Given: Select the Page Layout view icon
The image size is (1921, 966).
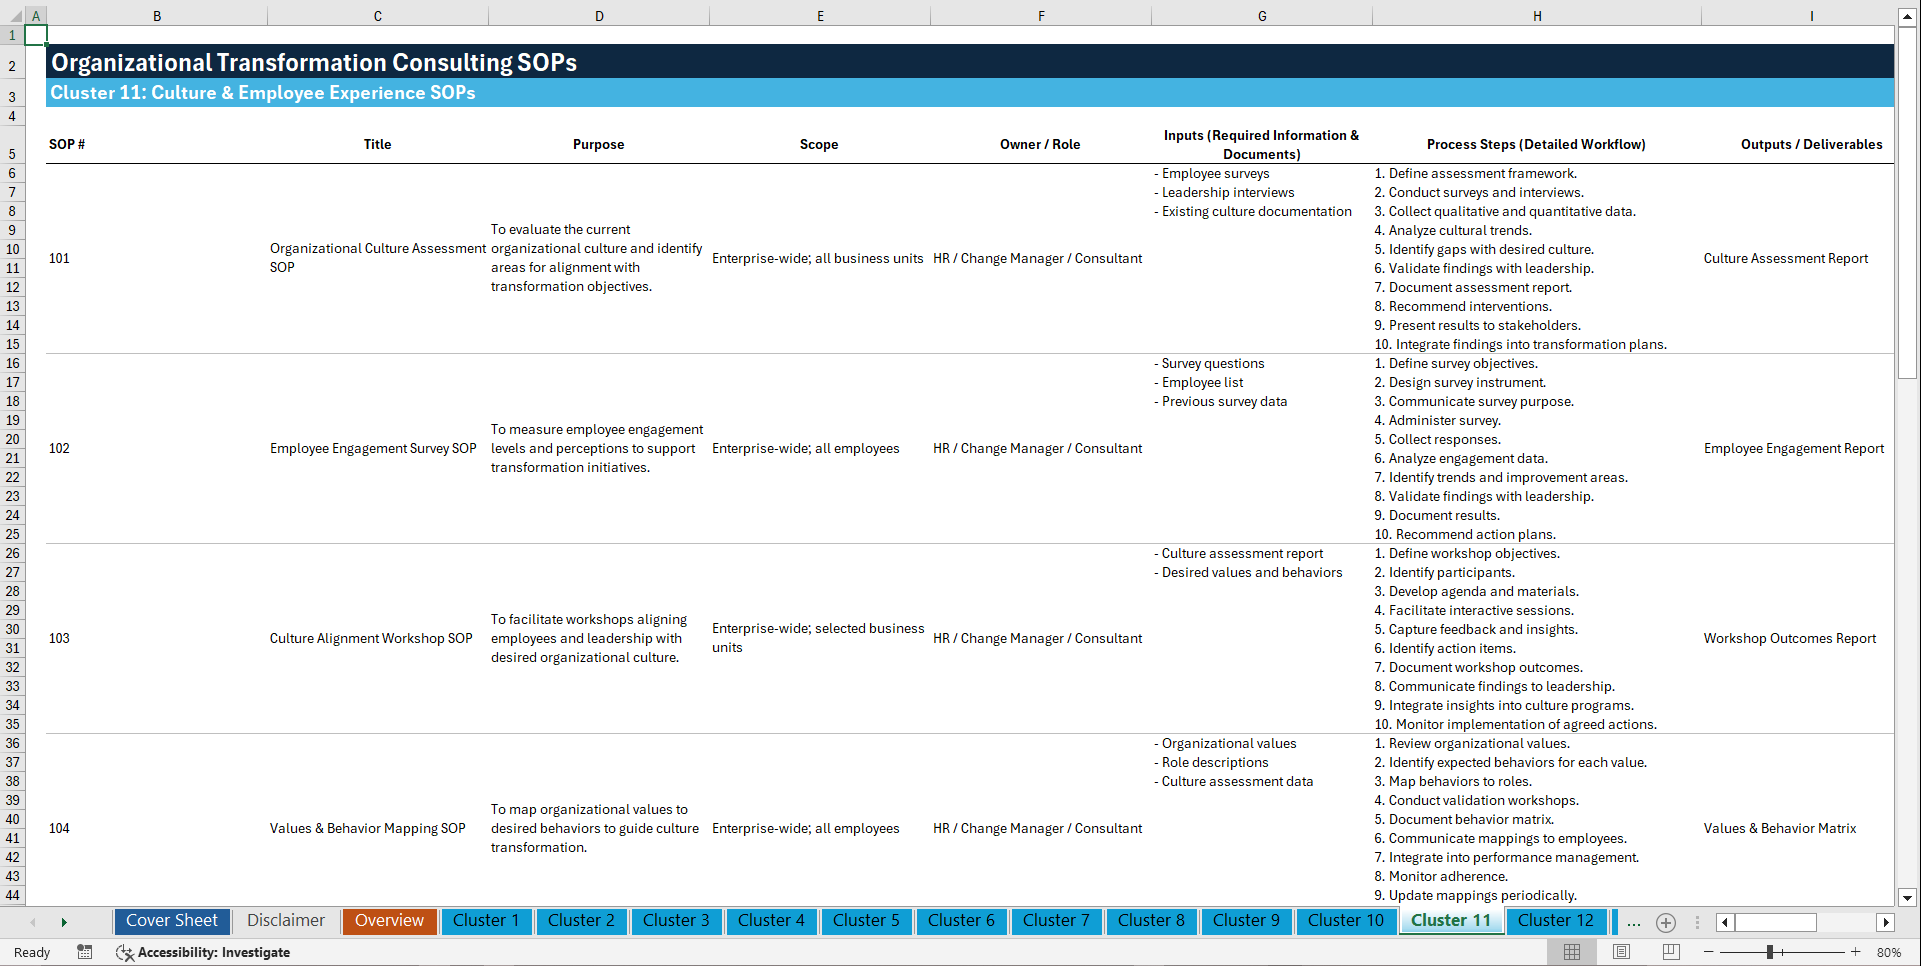Looking at the screenshot, I should pyautogui.click(x=1620, y=952).
